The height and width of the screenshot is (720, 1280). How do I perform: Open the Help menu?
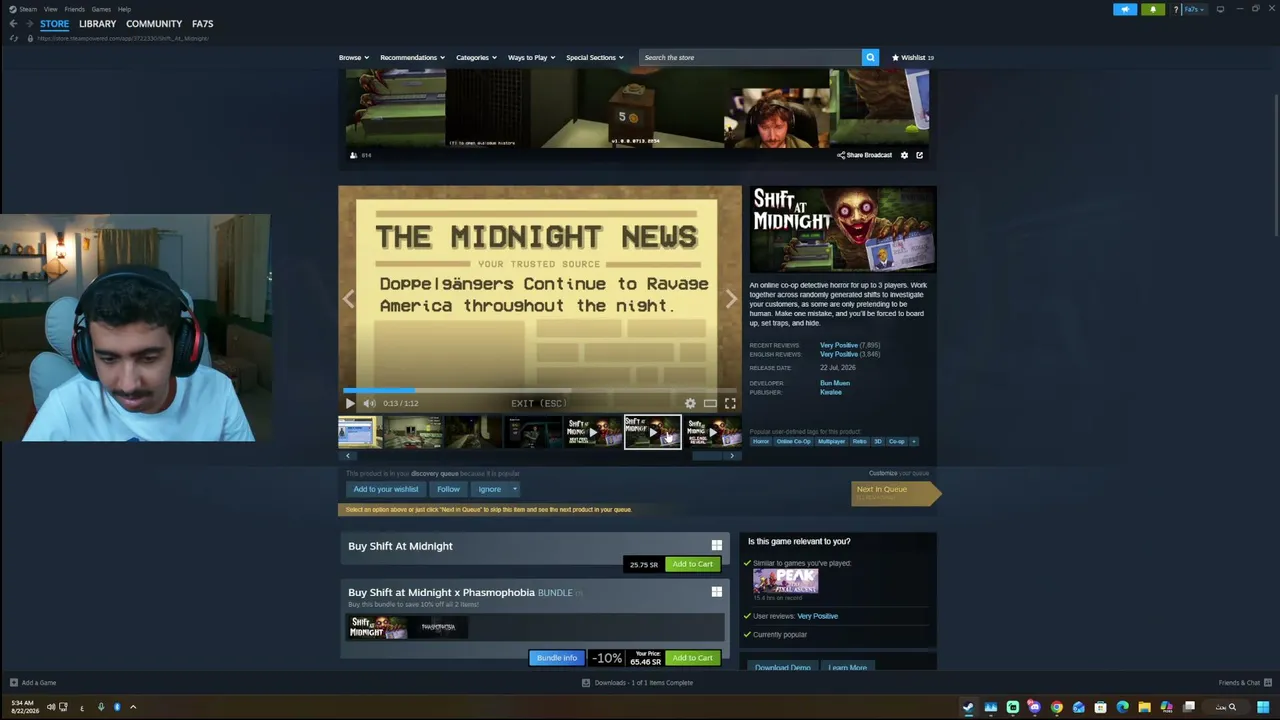124,9
